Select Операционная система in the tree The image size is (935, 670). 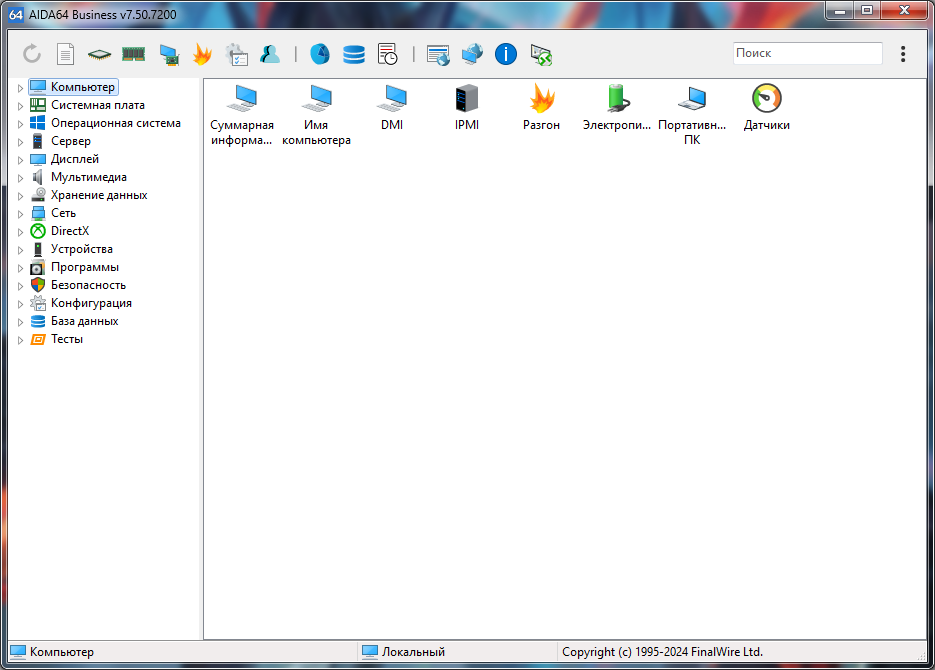point(116,123)
